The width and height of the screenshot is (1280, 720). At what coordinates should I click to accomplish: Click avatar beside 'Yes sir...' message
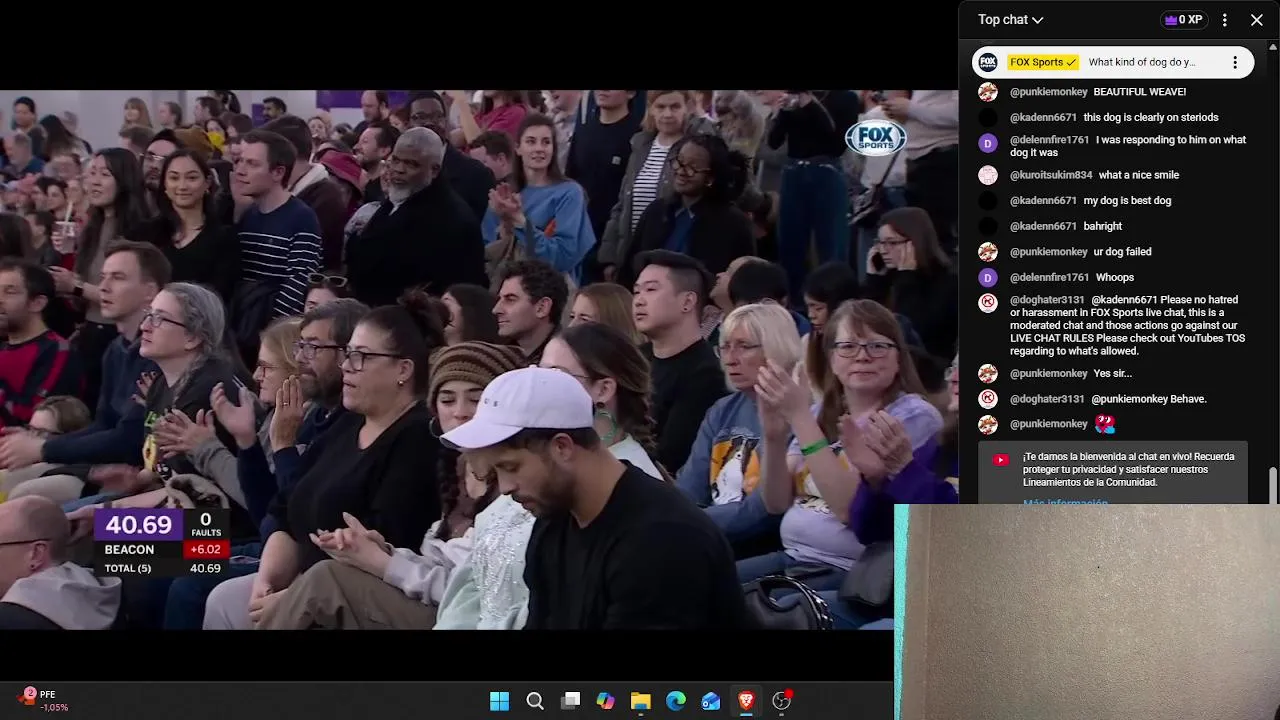tap(988, 374)
